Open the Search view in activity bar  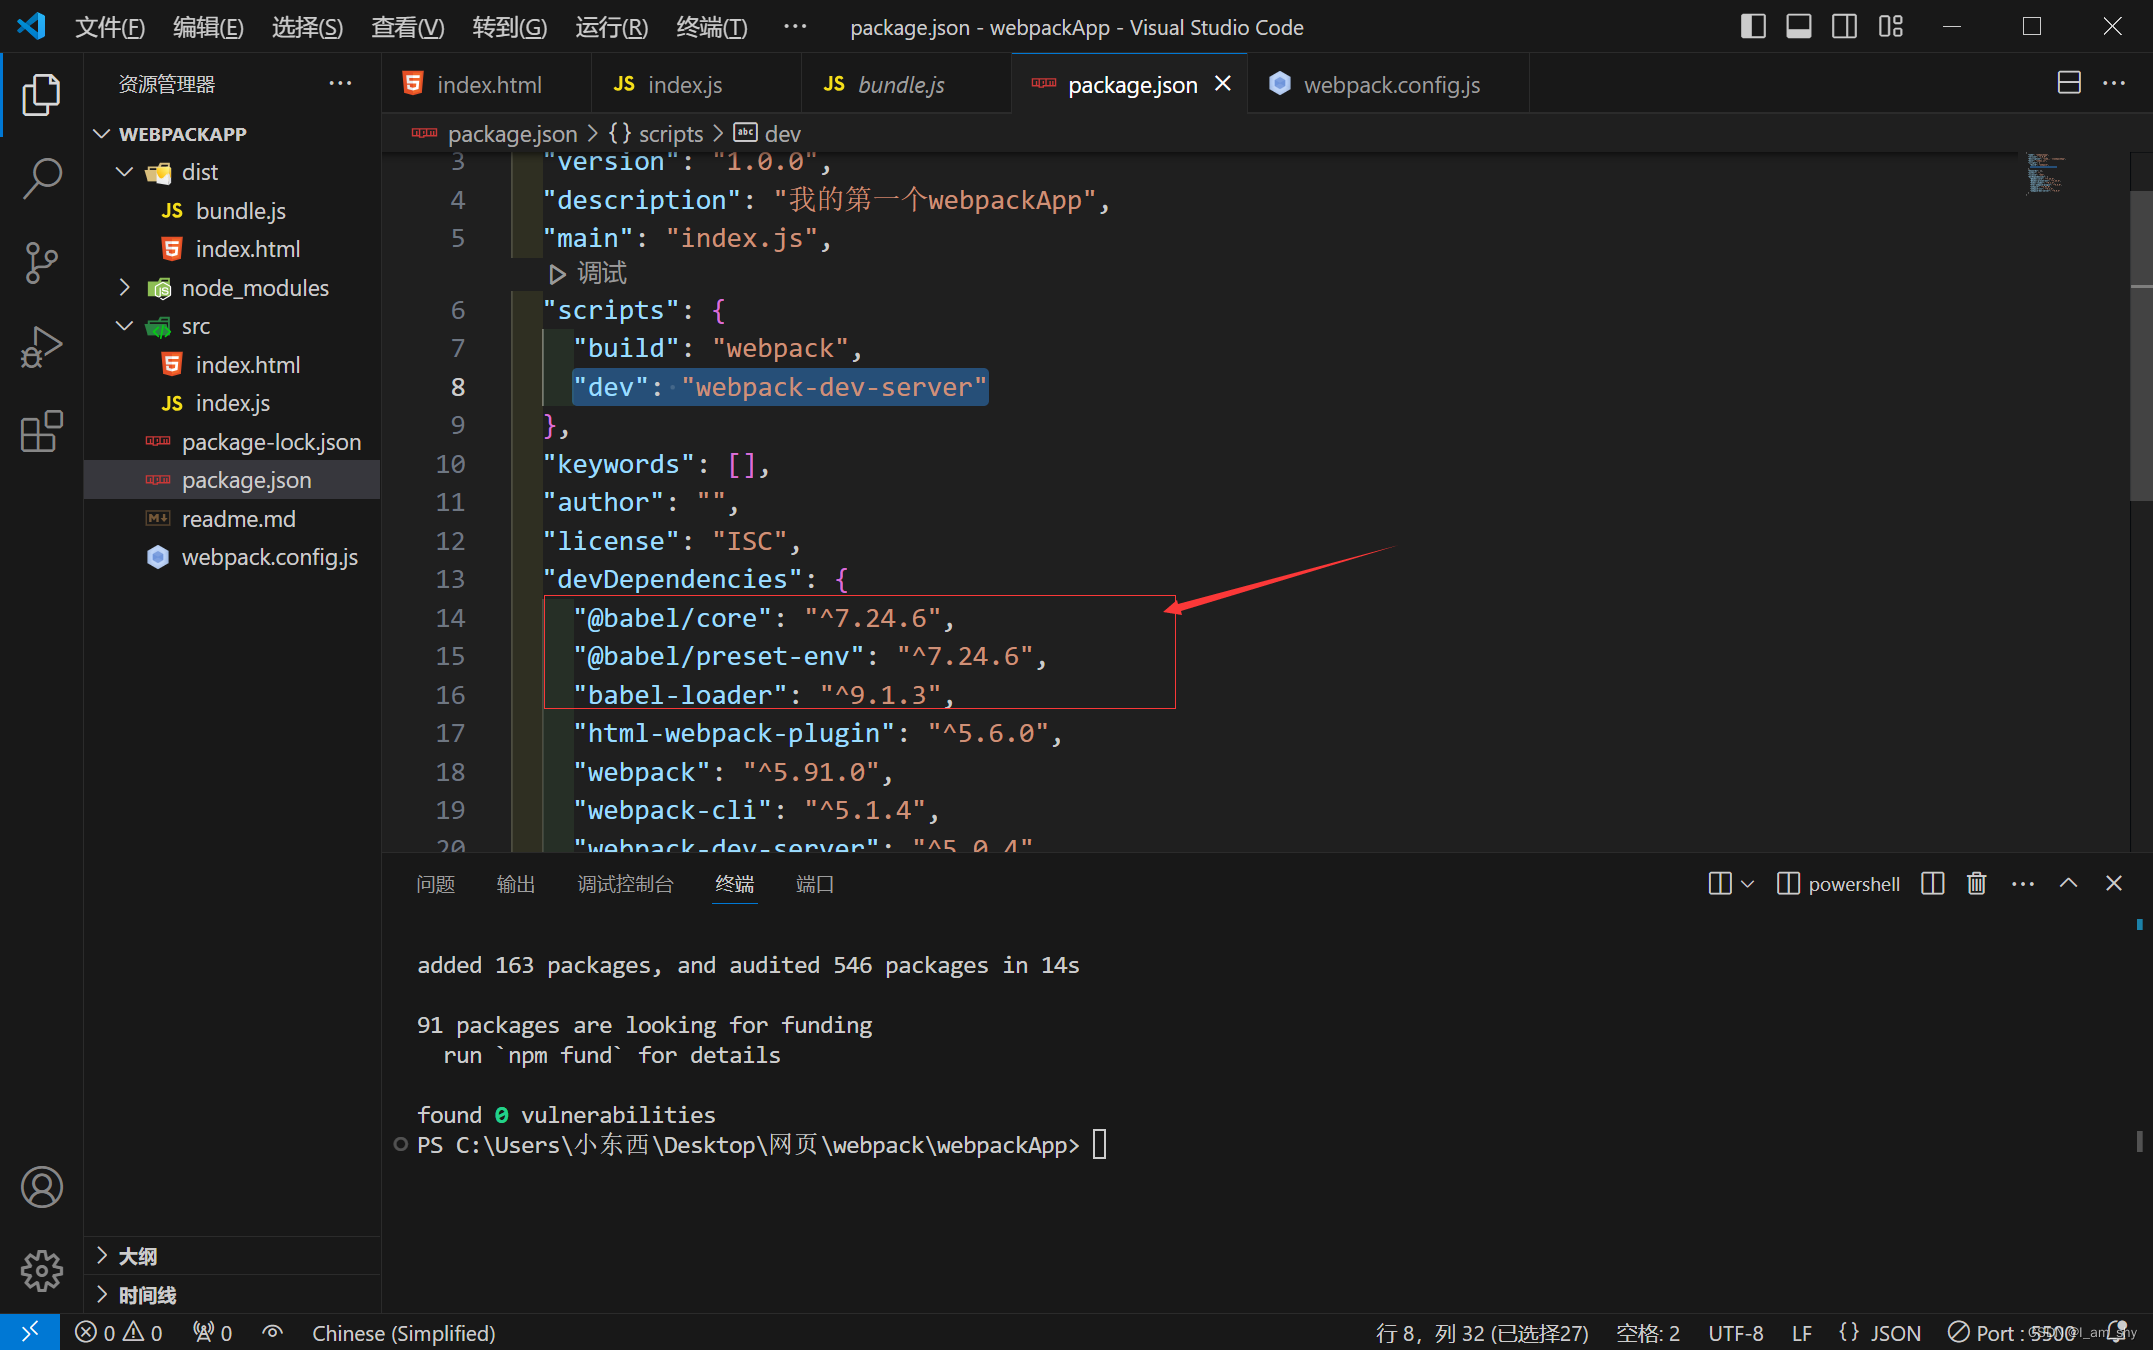[x=41, y=178]
